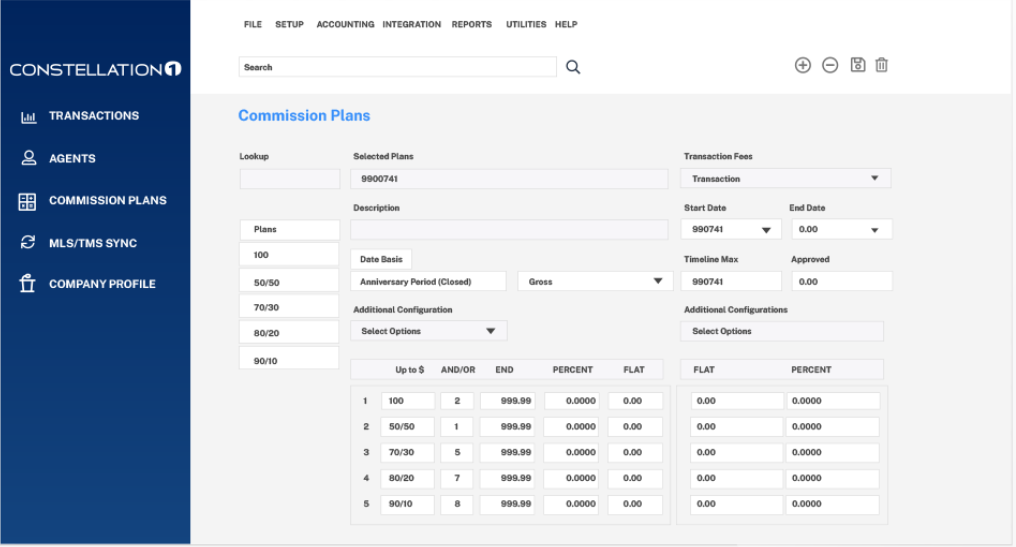Click row 4 AND/OR cell showing 7
The width and height of the screenshot is (1016, 547).
pos(457,478)
